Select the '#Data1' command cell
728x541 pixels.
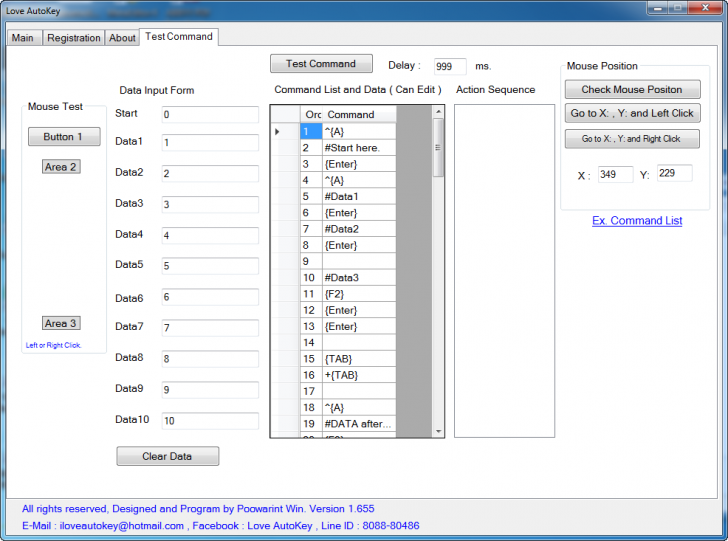tap(359, 196)
